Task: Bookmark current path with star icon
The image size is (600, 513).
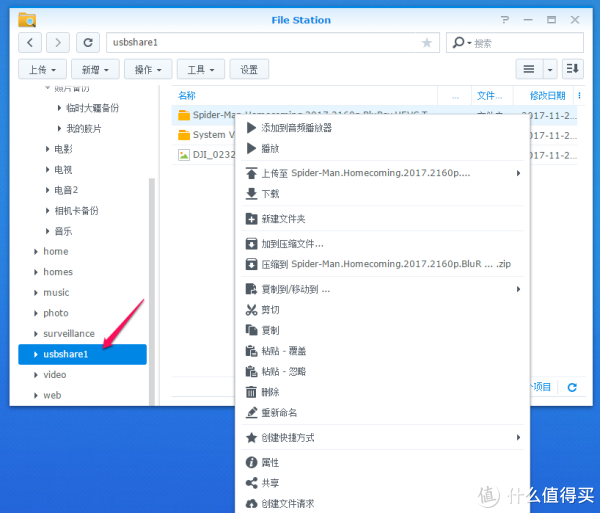Action: (x=427, y=43)
